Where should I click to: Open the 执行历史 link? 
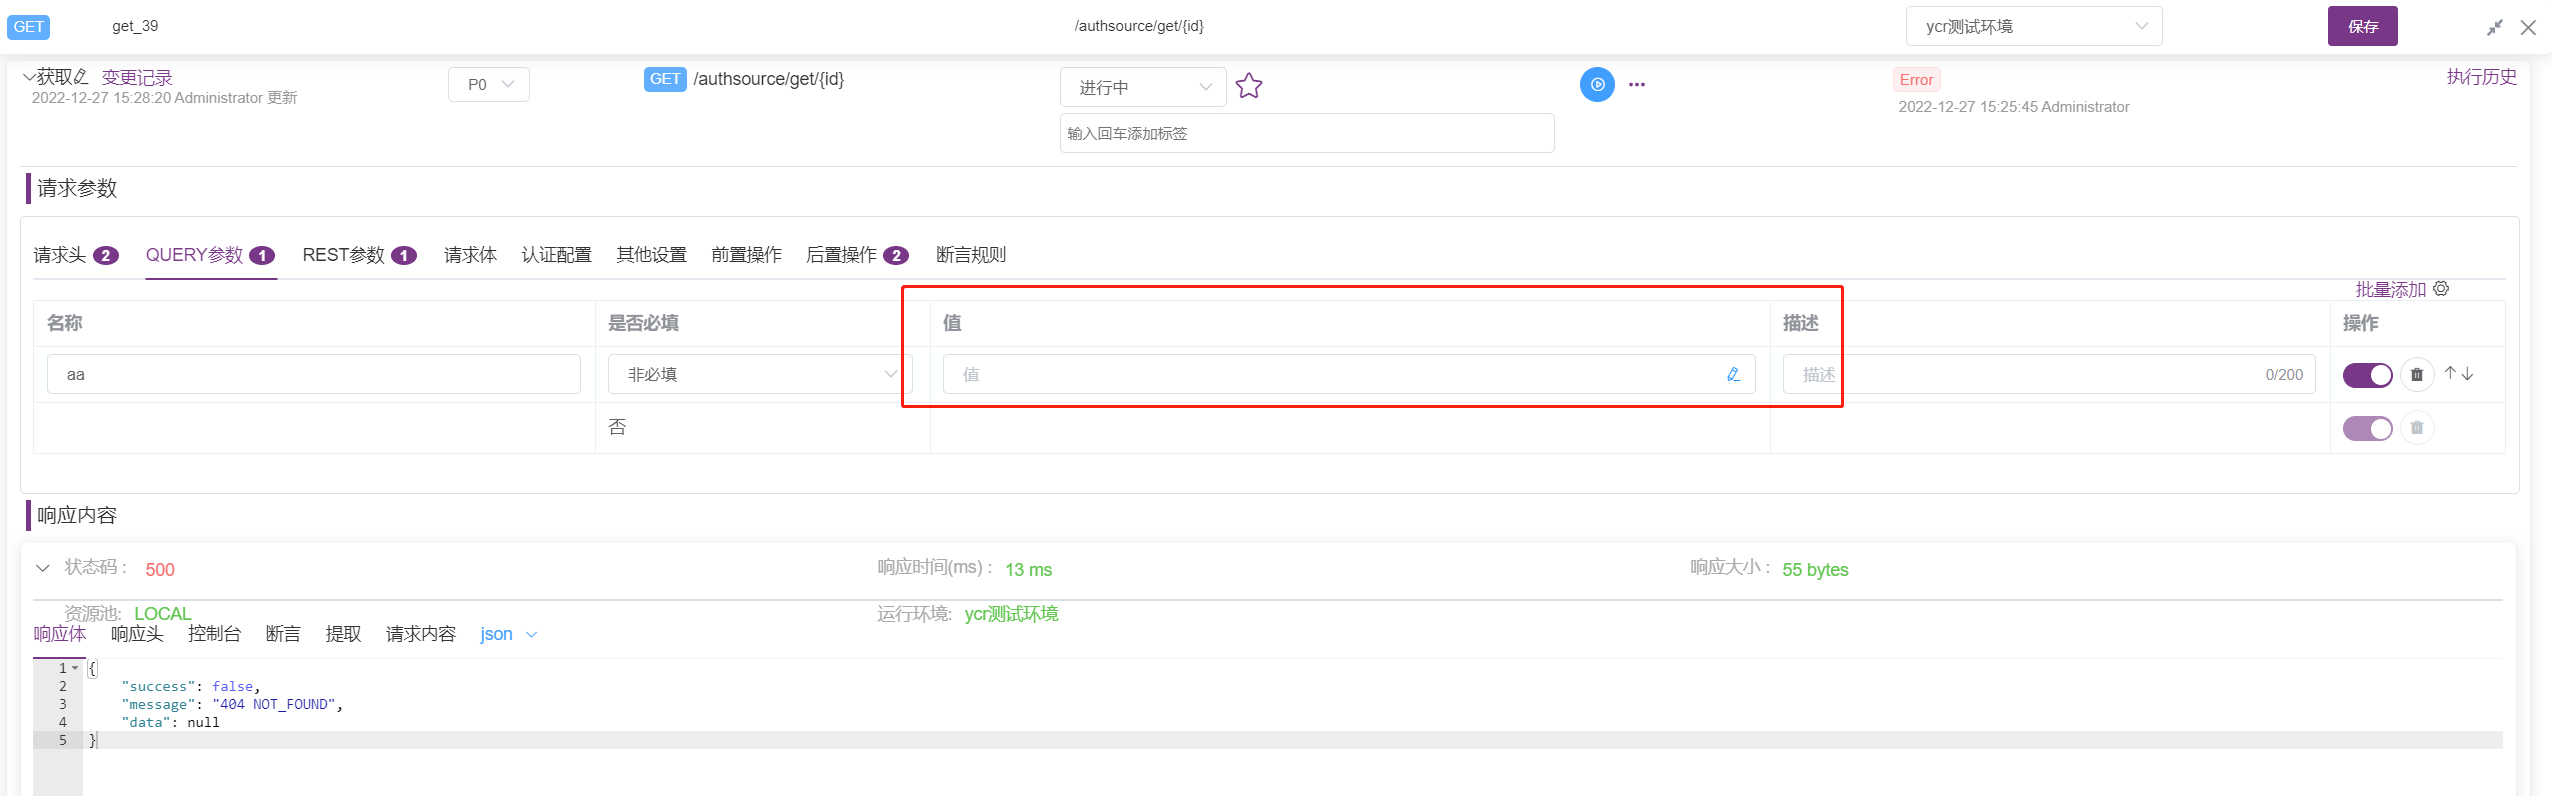2481,77
